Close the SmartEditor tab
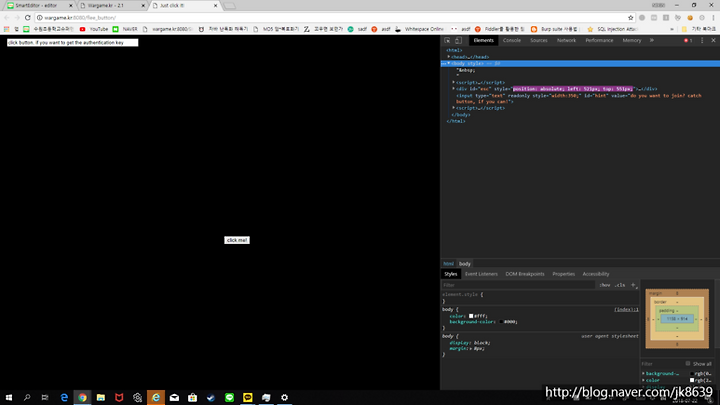The image size is (720, 405). (71, 6)
